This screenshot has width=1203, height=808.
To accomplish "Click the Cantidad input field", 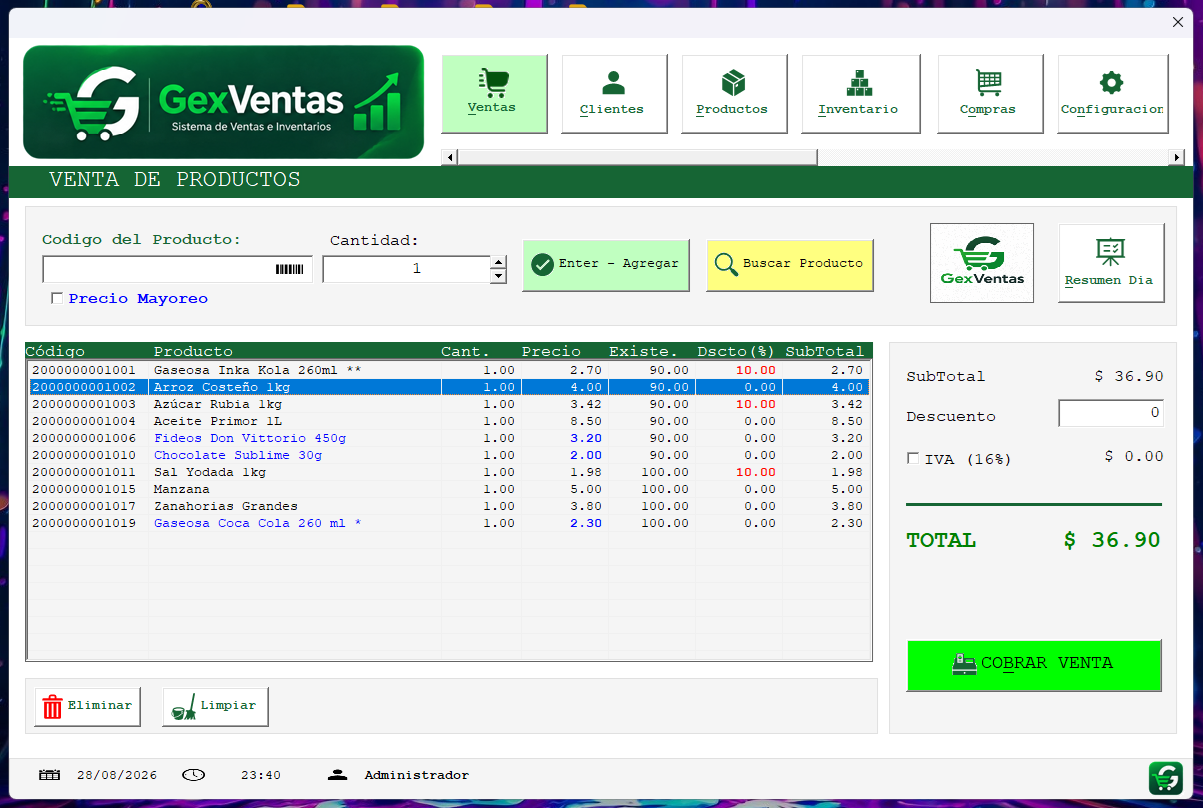I will pos(406,269).
